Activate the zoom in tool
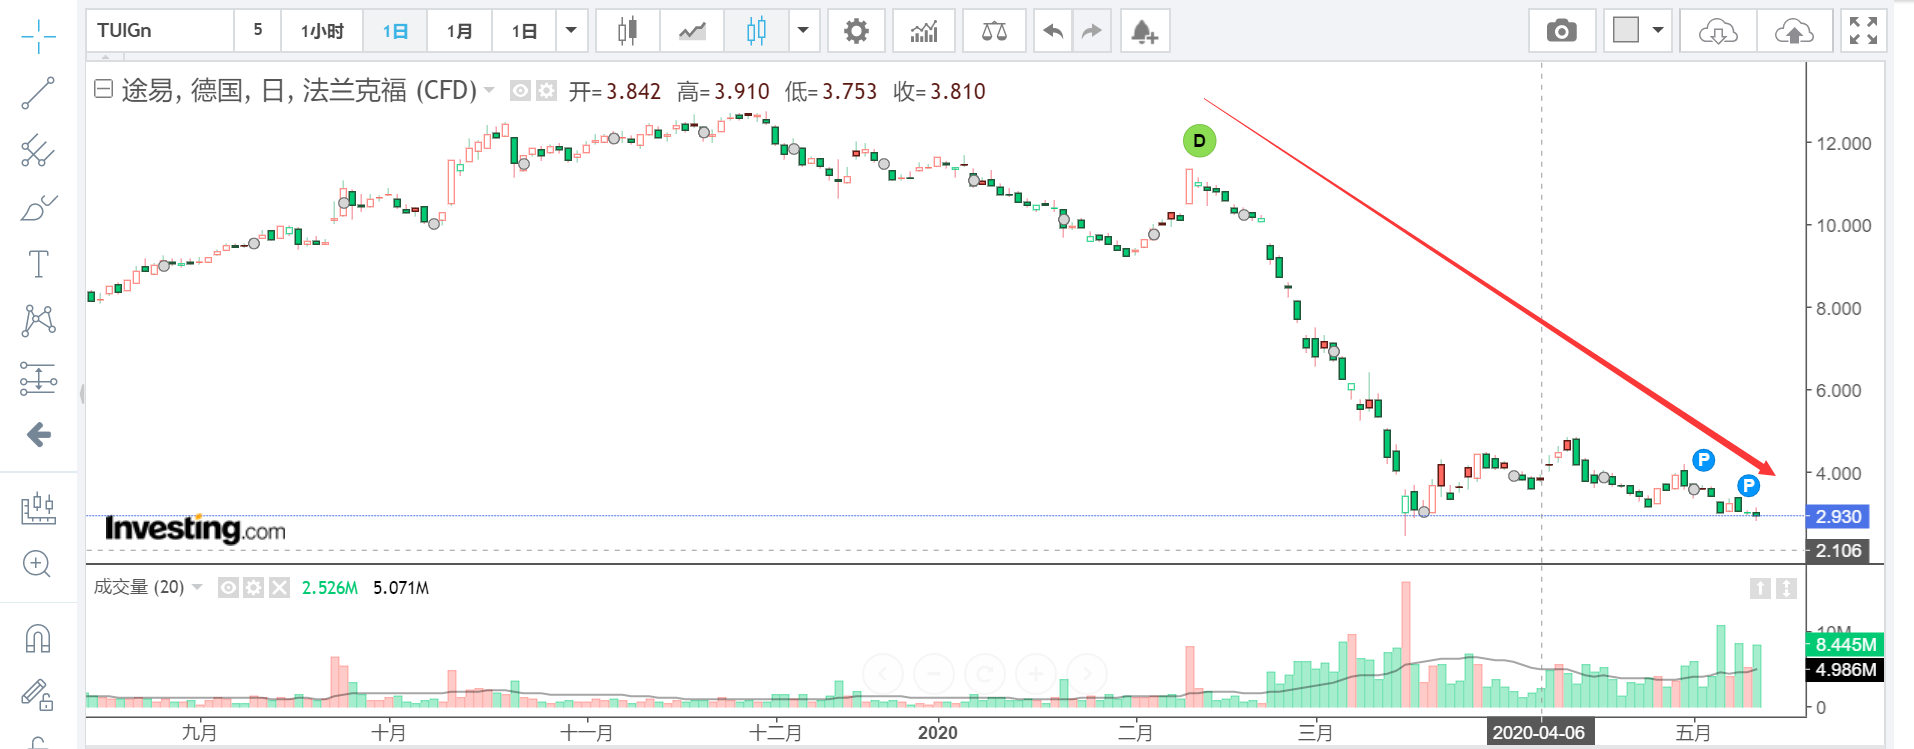Screen dimensions: 1914x749 coord(37,564)
